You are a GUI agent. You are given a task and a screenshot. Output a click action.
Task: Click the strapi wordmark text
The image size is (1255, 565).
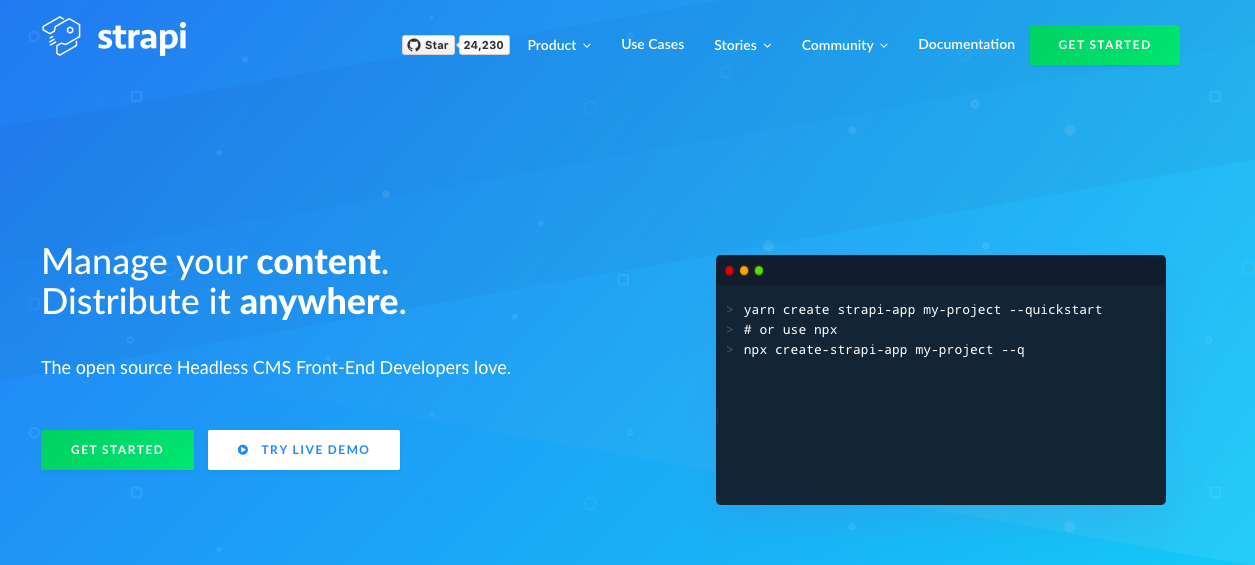tap(142, 38)
